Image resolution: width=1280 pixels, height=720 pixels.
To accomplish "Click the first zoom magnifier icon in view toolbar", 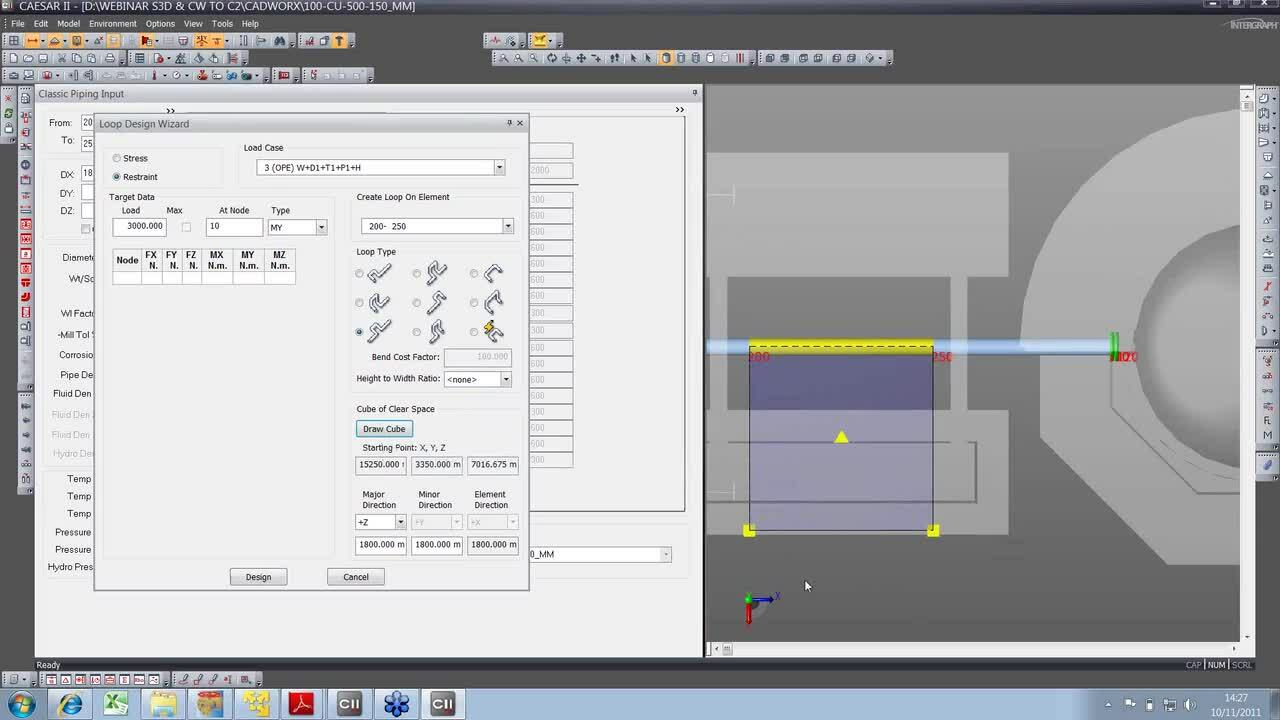I will pyautogui.click(x=503, y=58).
